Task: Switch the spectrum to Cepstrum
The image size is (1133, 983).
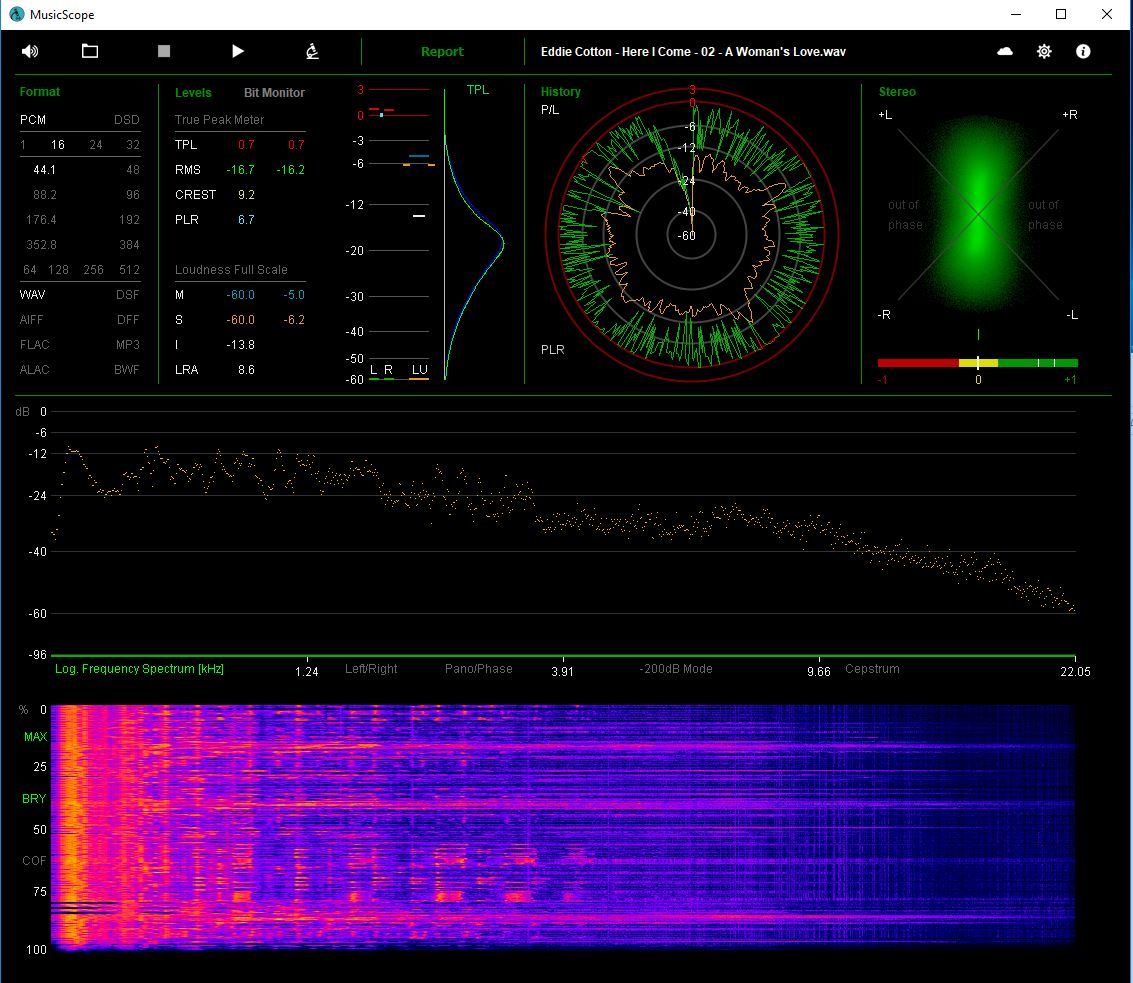Action: [872, 669]
